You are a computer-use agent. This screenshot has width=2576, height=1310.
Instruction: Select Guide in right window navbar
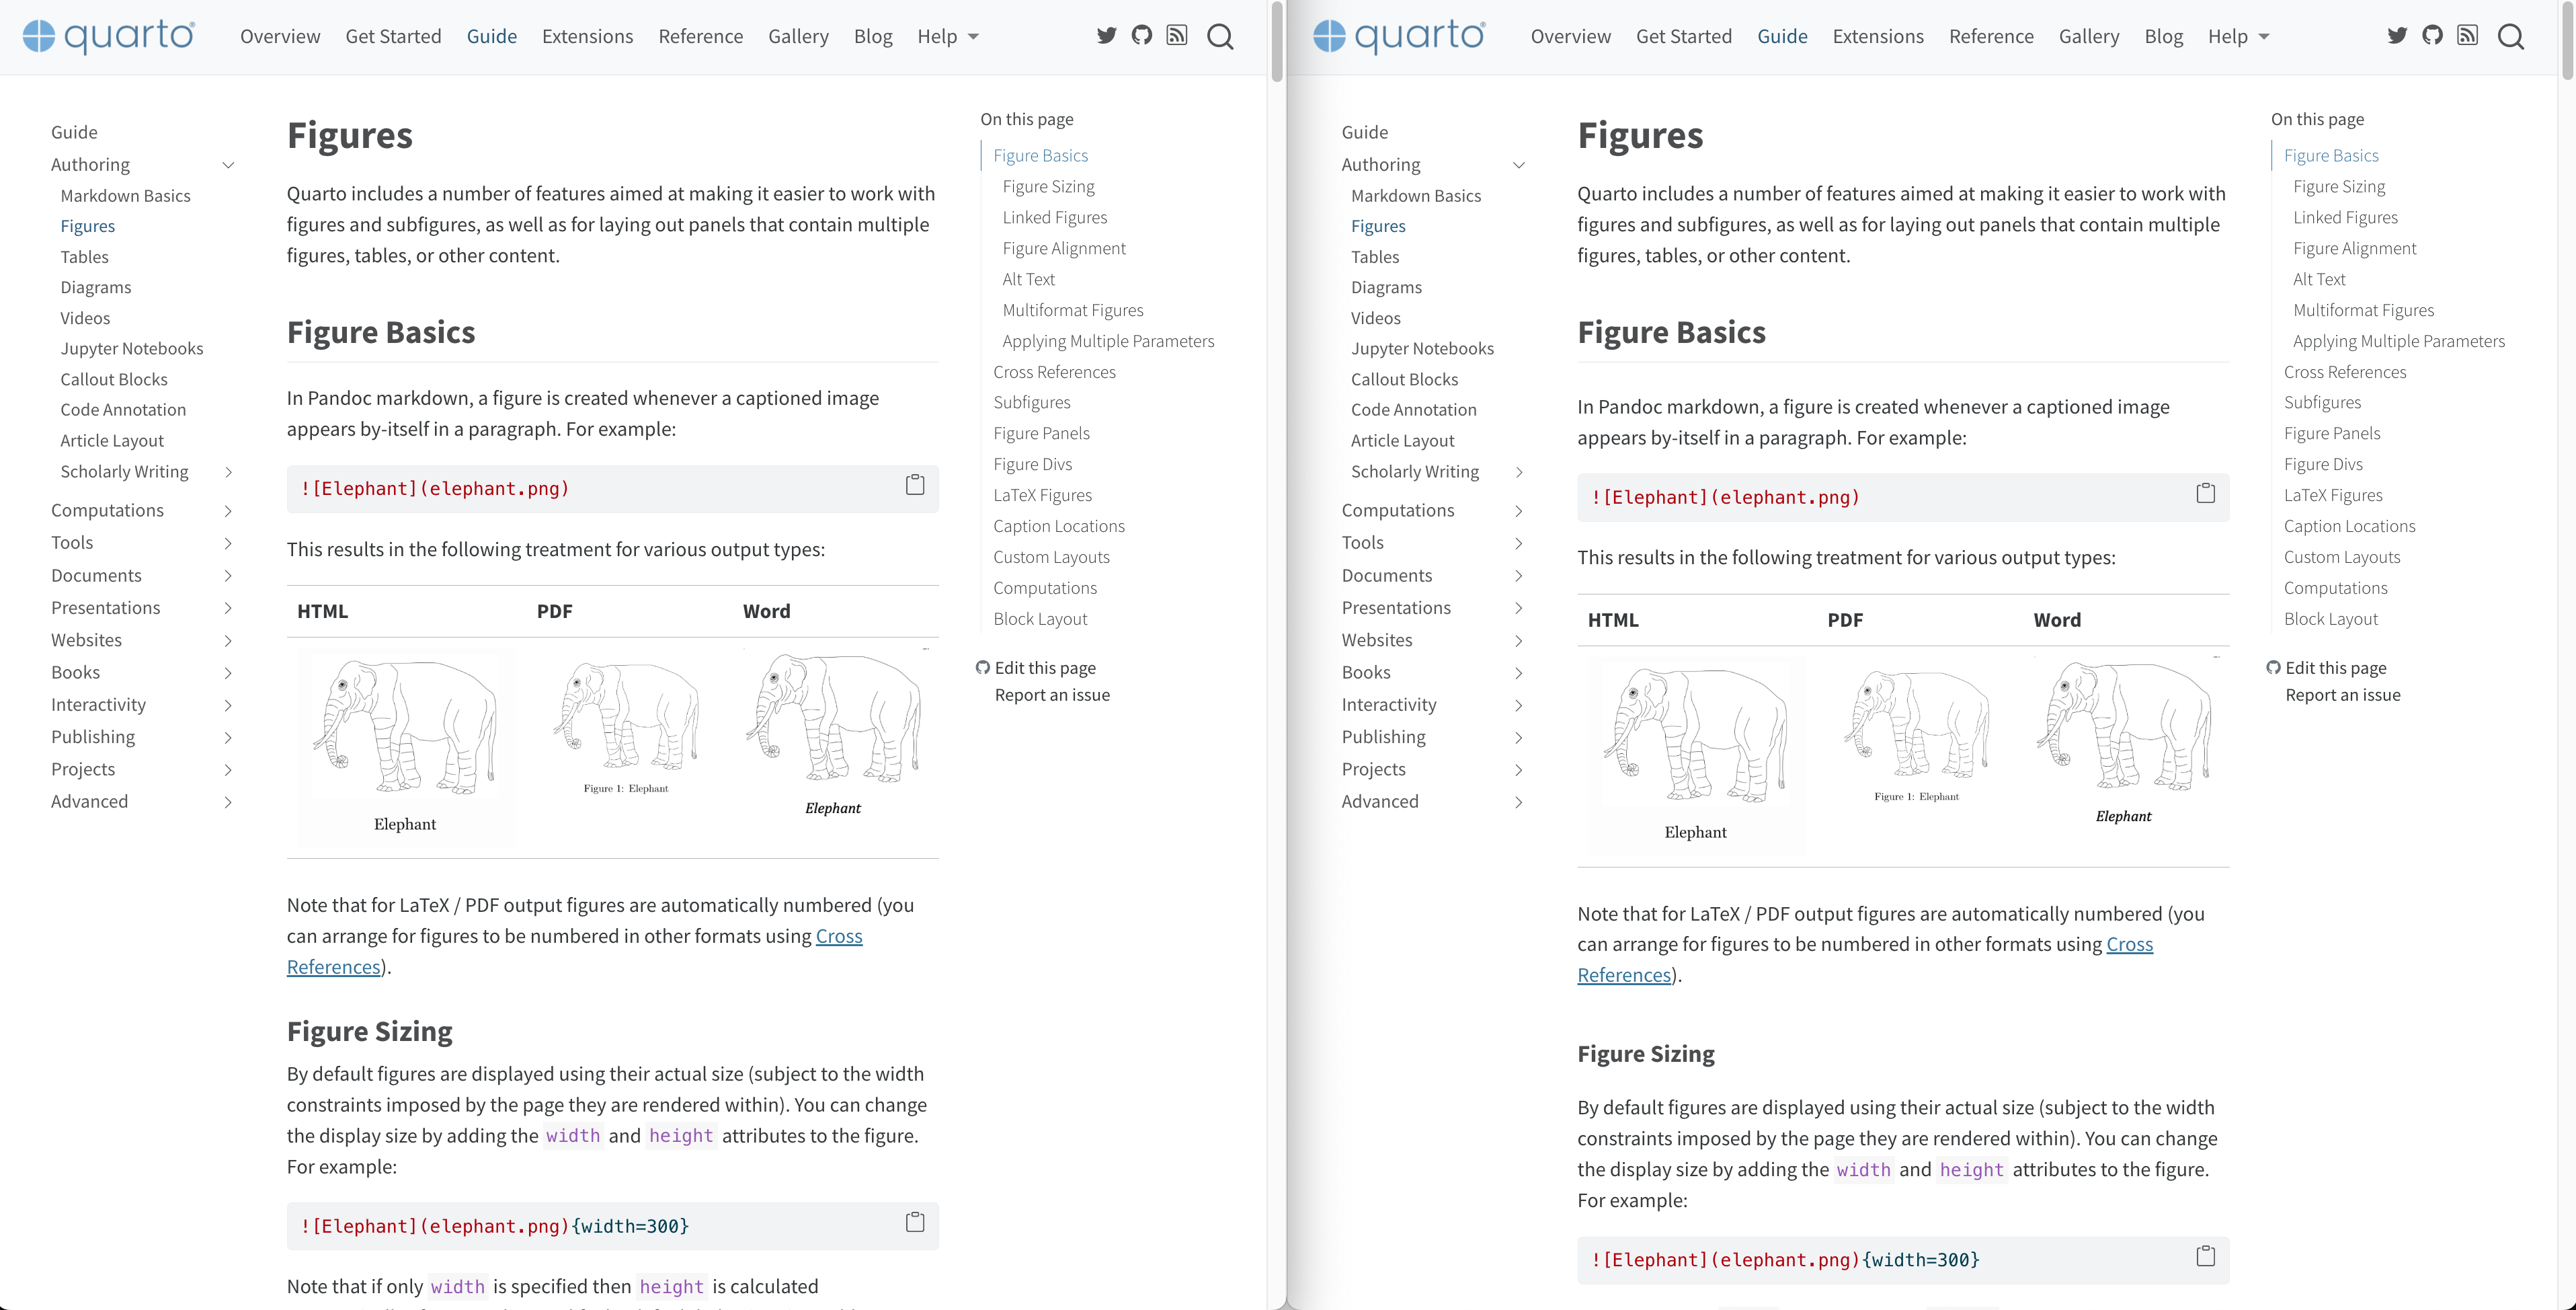1782,36
